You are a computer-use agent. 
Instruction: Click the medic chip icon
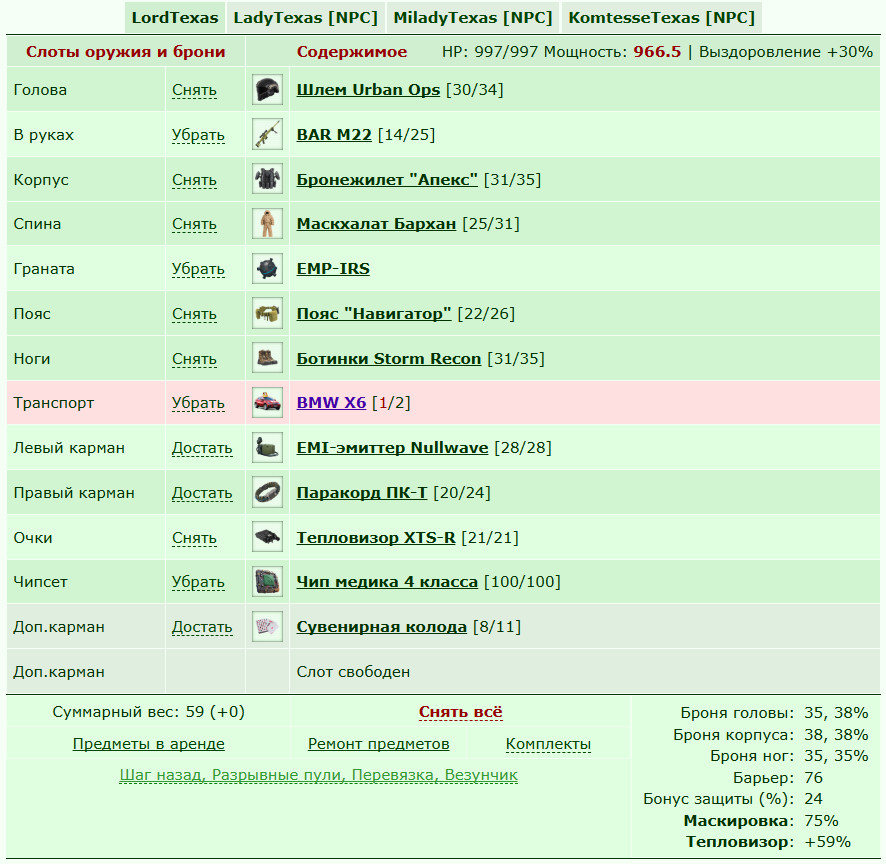[267, 582]
